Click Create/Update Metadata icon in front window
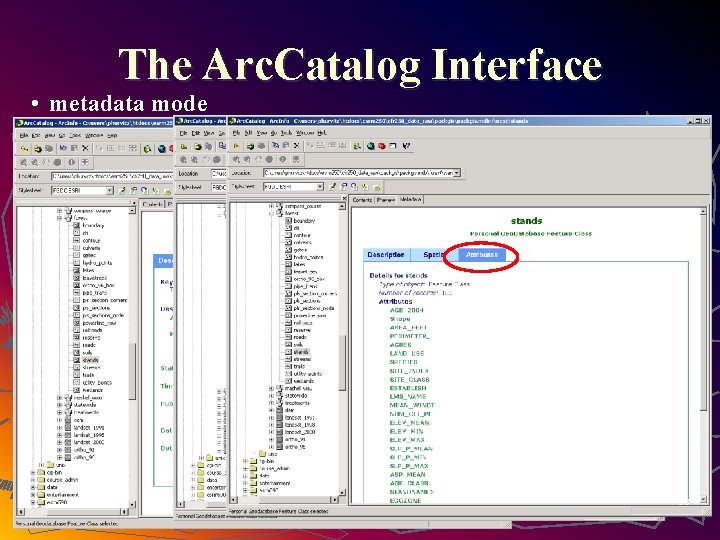This screenshot has height=540, width=720. pos(354,187)
